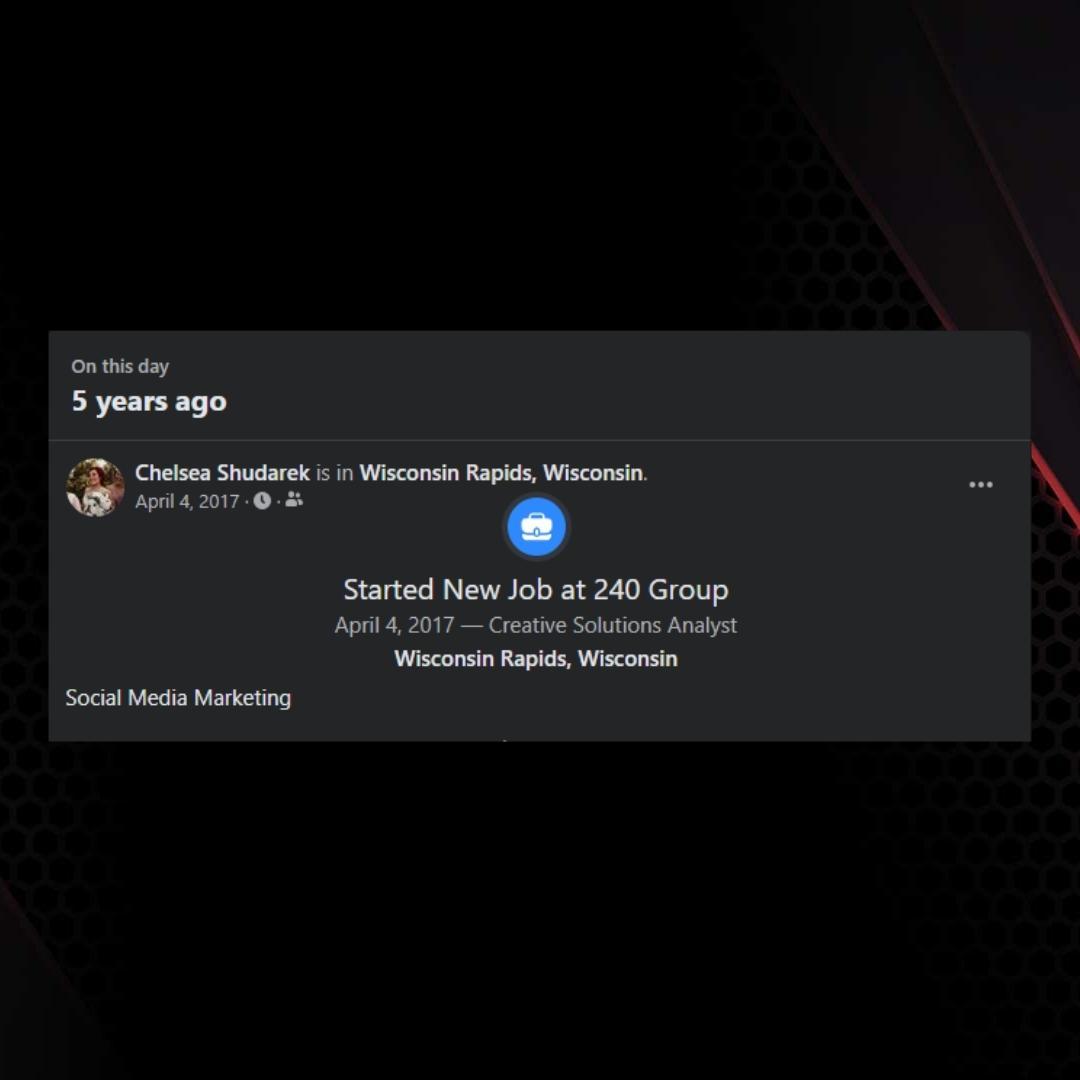Image resolution: width=1080 pixels, height=1080 pixels.
Task: Open the Chelsea Shudarek profile link
Action: (x=222, y=472)
